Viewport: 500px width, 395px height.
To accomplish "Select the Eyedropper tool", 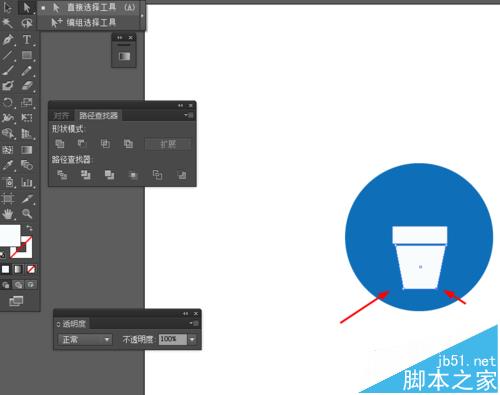I will [7, 165].
